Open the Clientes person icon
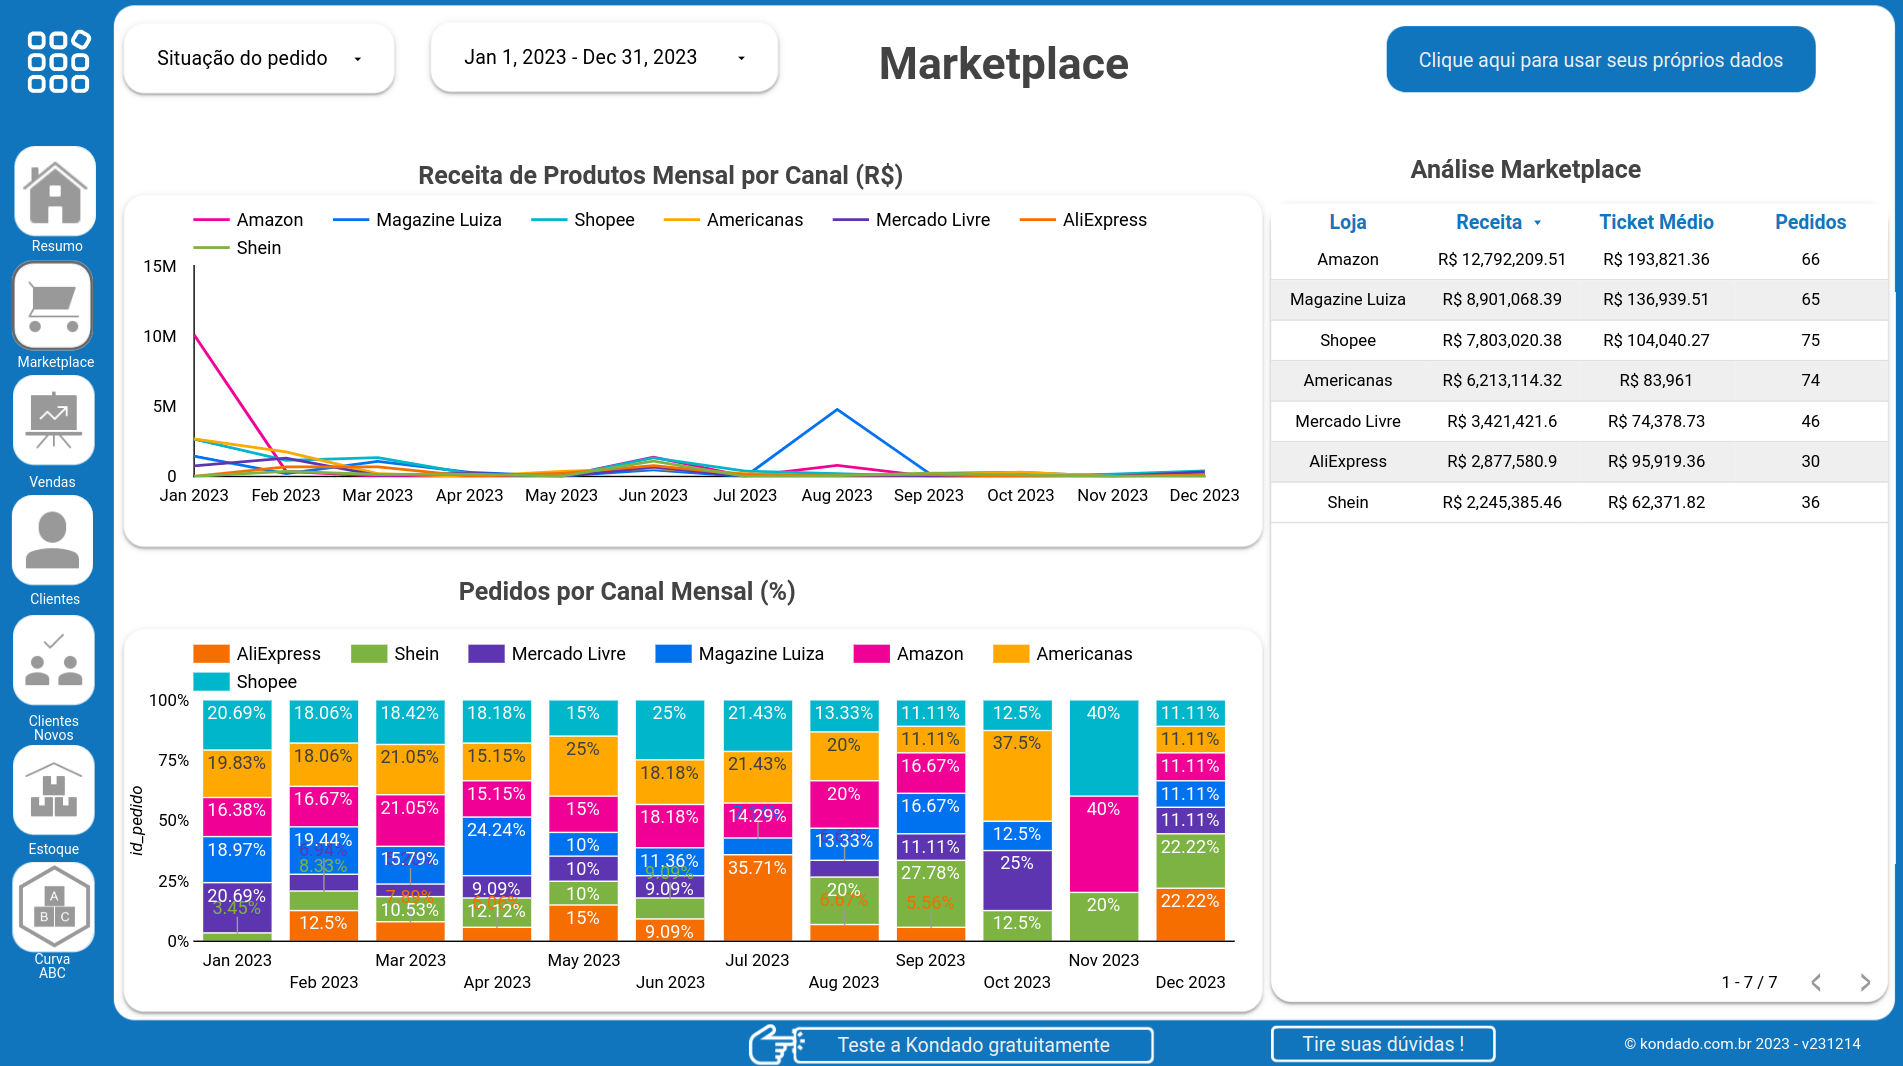1903x1066 pixels. click(52, 540)
